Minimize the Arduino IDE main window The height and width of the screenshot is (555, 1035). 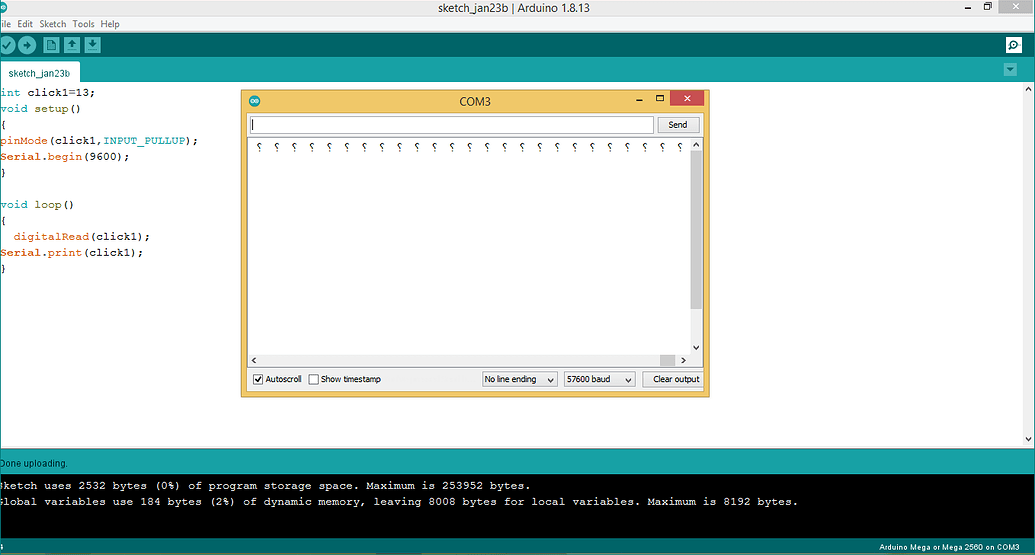tap(968, 8)
